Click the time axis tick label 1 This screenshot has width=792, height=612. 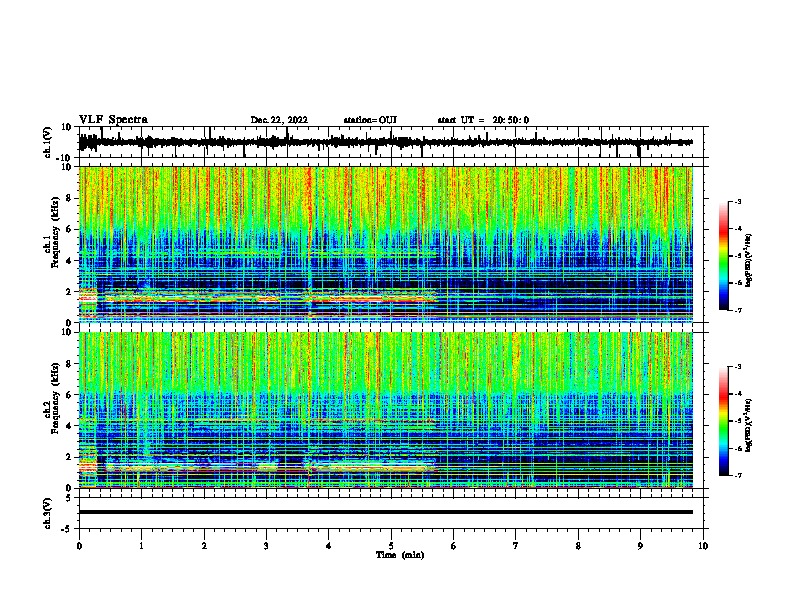(141, 546)
